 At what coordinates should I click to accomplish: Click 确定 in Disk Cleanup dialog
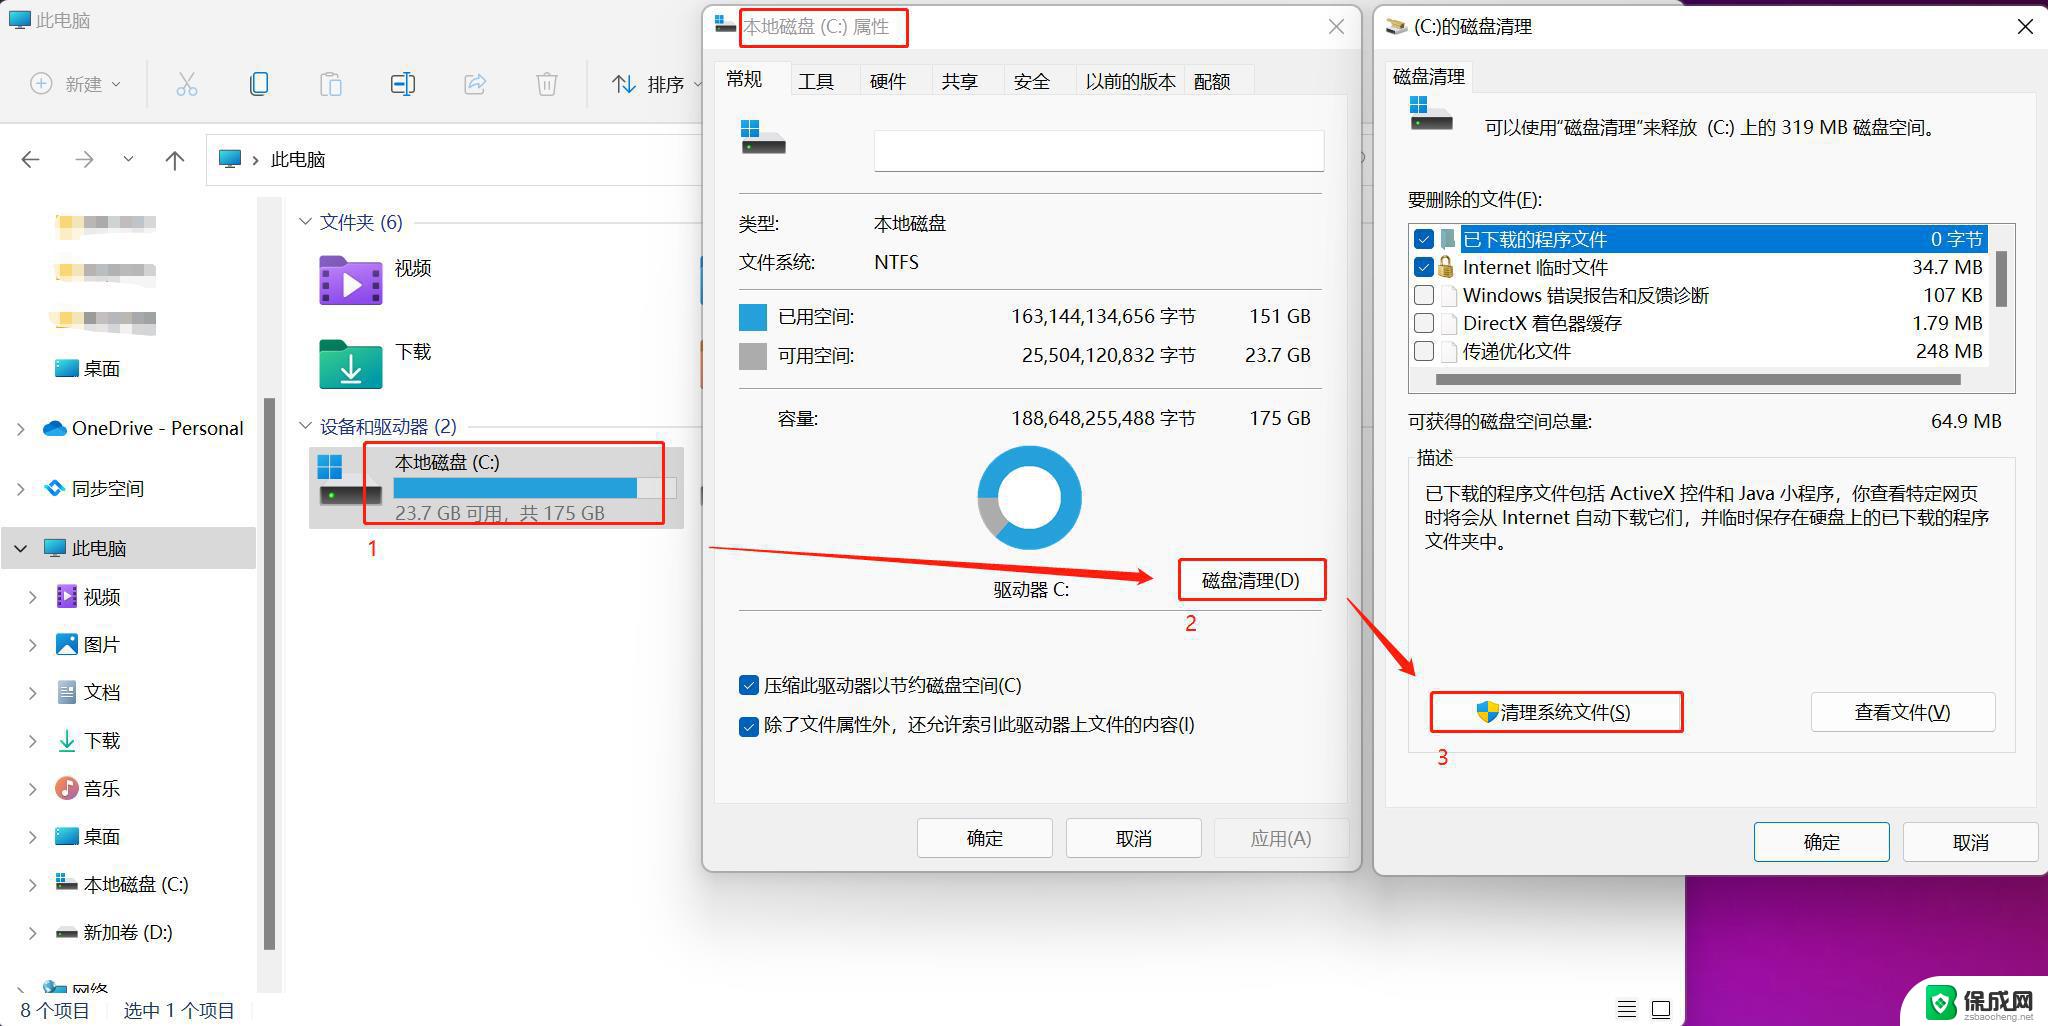click(1821, 842)
